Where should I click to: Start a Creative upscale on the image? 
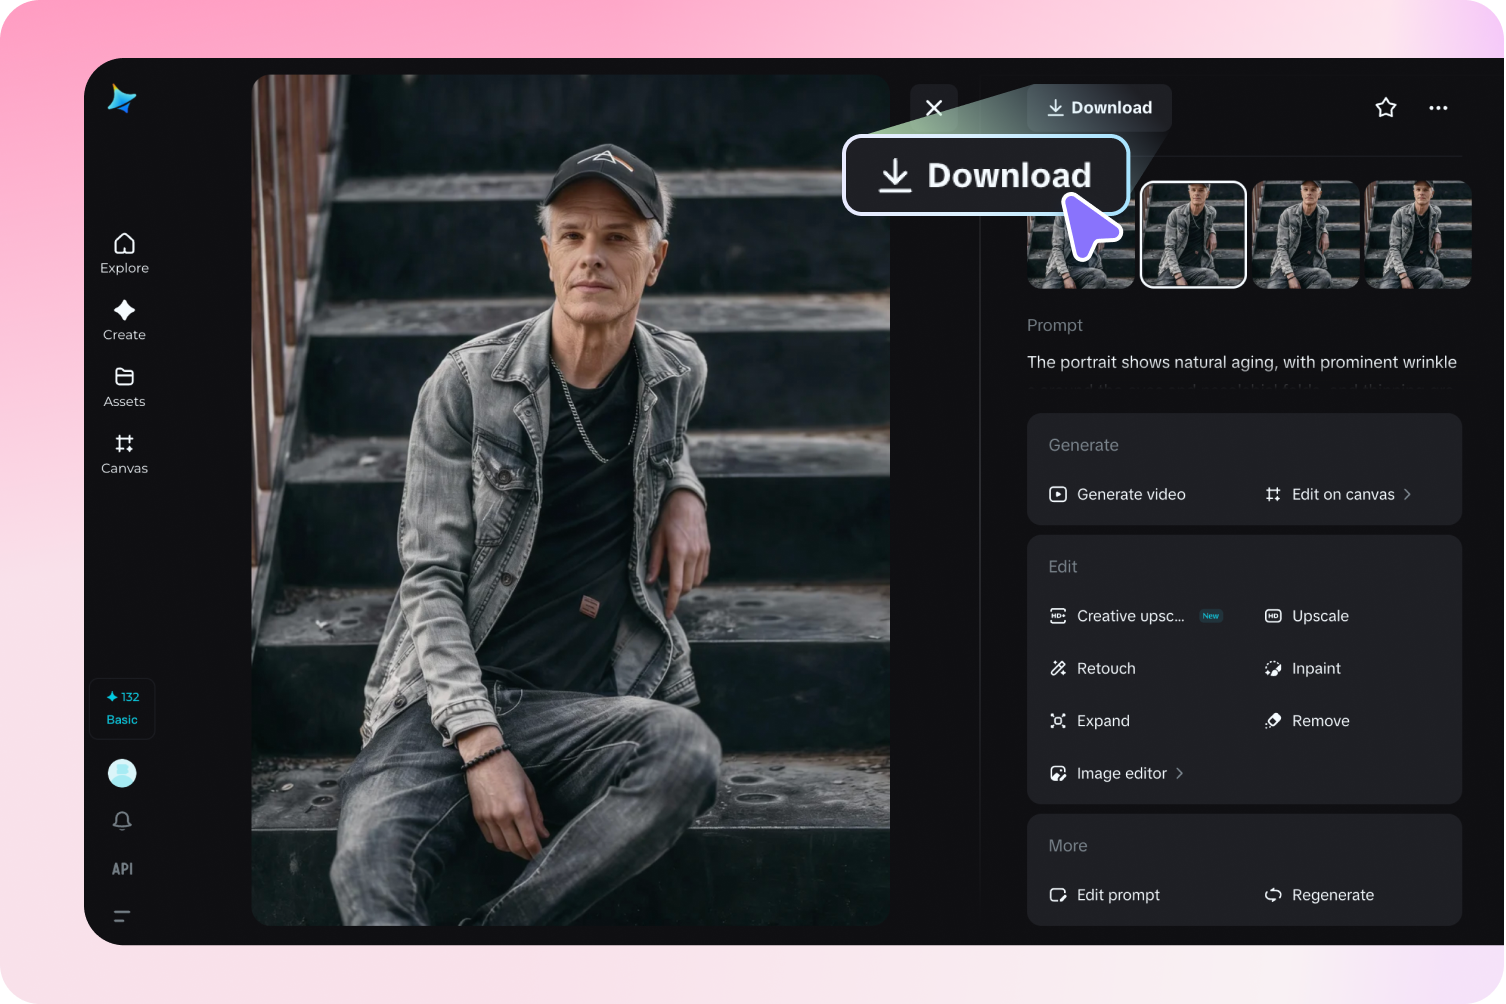[x=1130, y=616]
